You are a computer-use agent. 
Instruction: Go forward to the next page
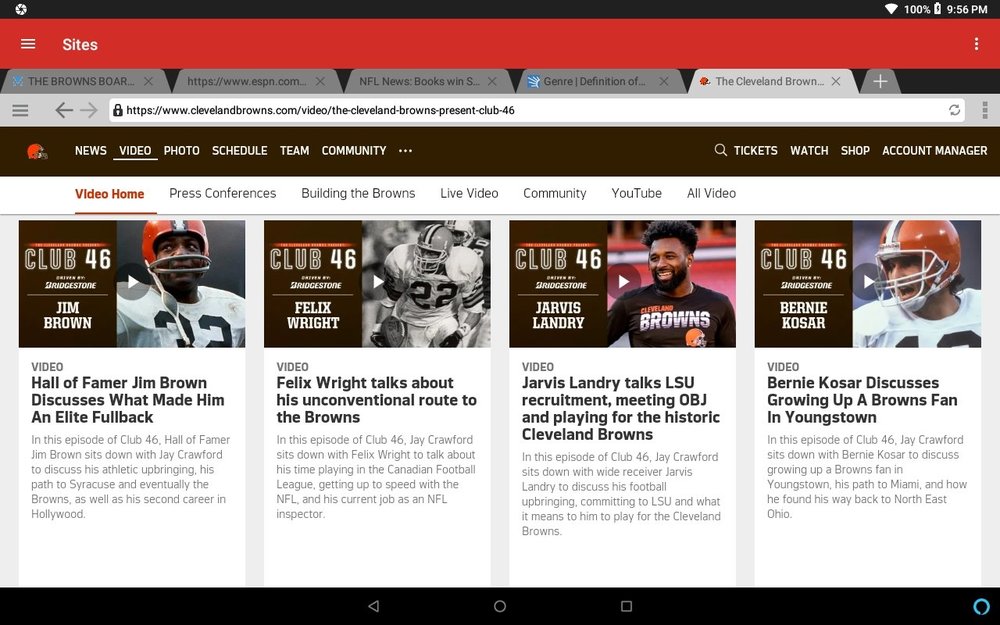pos(89,110)
